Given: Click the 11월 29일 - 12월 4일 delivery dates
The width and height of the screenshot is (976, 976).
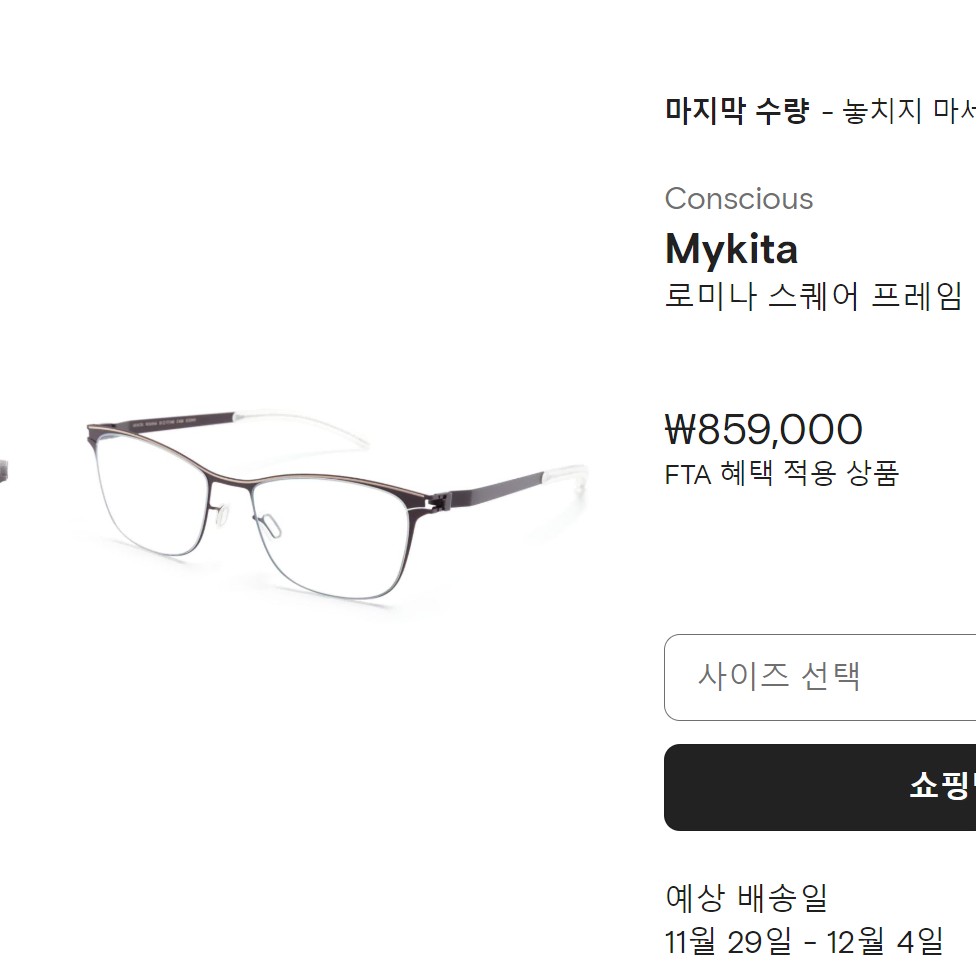Looking at the screenshot, I should coord(804,941).
